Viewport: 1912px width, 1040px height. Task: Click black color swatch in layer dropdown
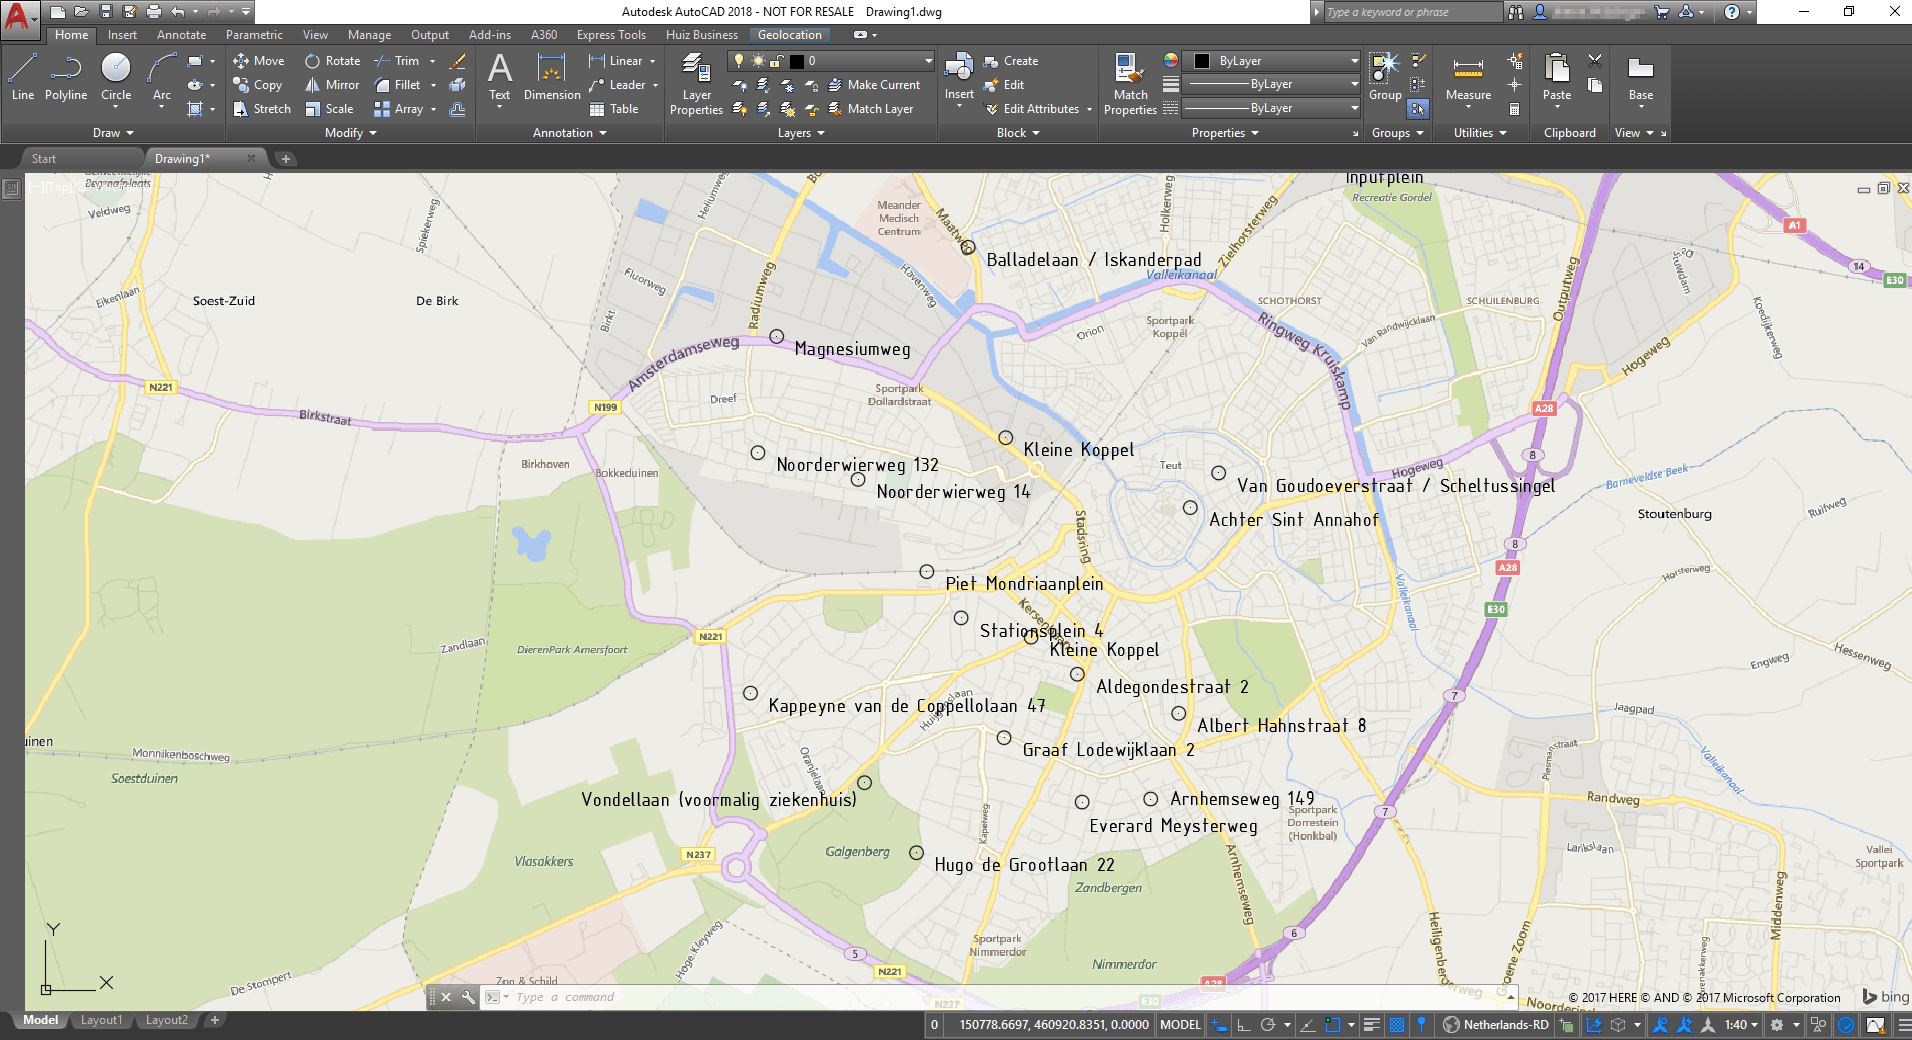(796, 61)
